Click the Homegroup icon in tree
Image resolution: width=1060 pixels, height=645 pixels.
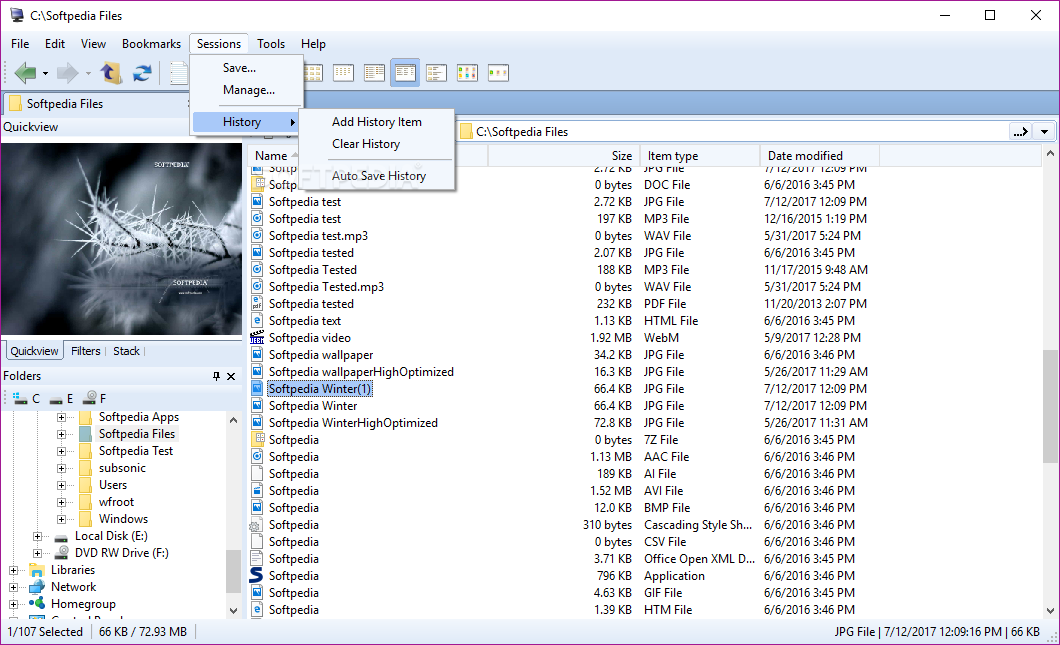(37, 604)
